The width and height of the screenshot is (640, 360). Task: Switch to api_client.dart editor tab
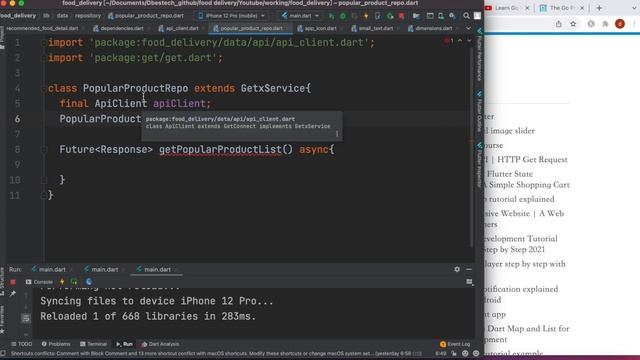(179, 29)
